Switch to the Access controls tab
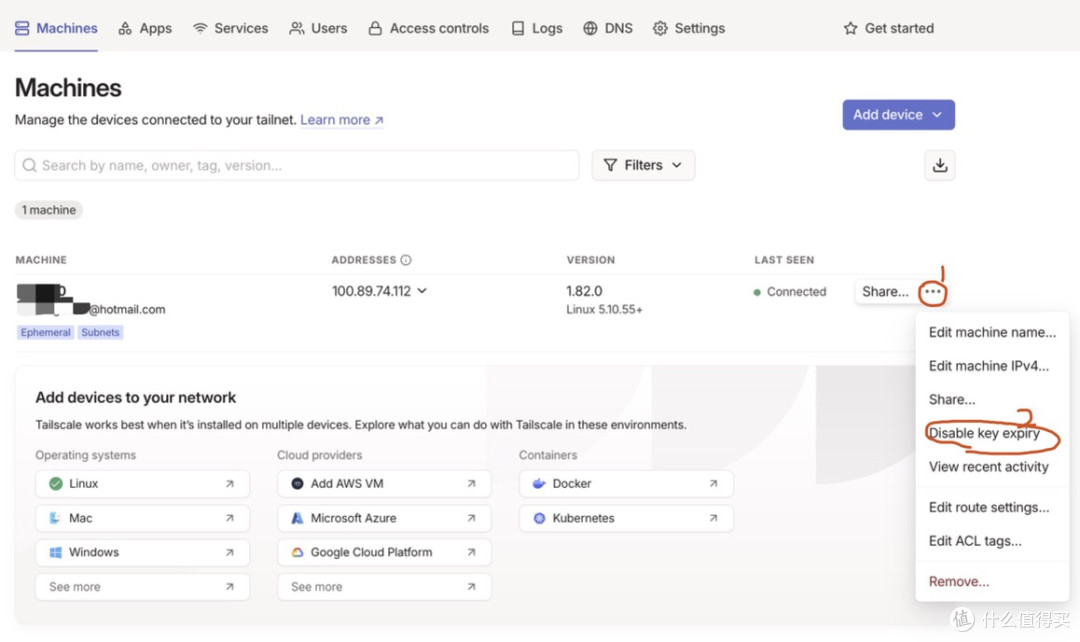1080x642 pixels. pos(428,28)
